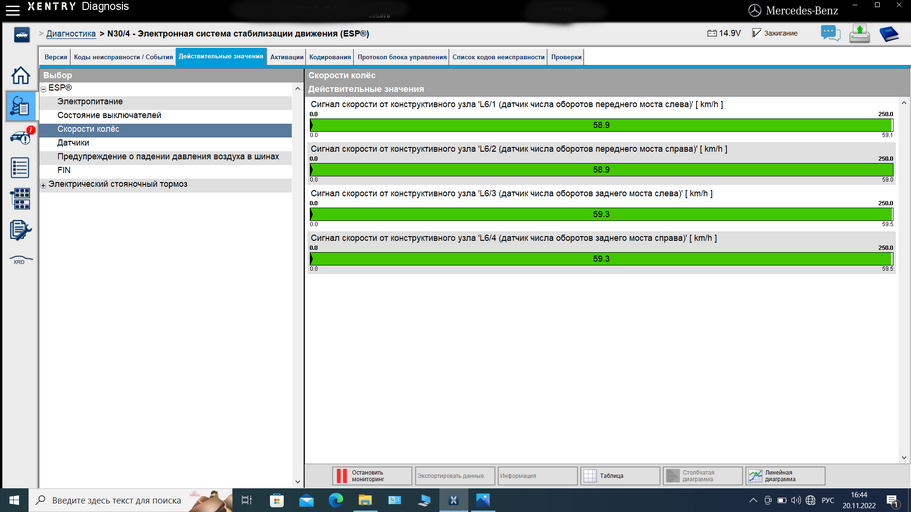Show hidden system tray icons chevron
This screenshot has height=512, width=911.
[x=753, y=500]
